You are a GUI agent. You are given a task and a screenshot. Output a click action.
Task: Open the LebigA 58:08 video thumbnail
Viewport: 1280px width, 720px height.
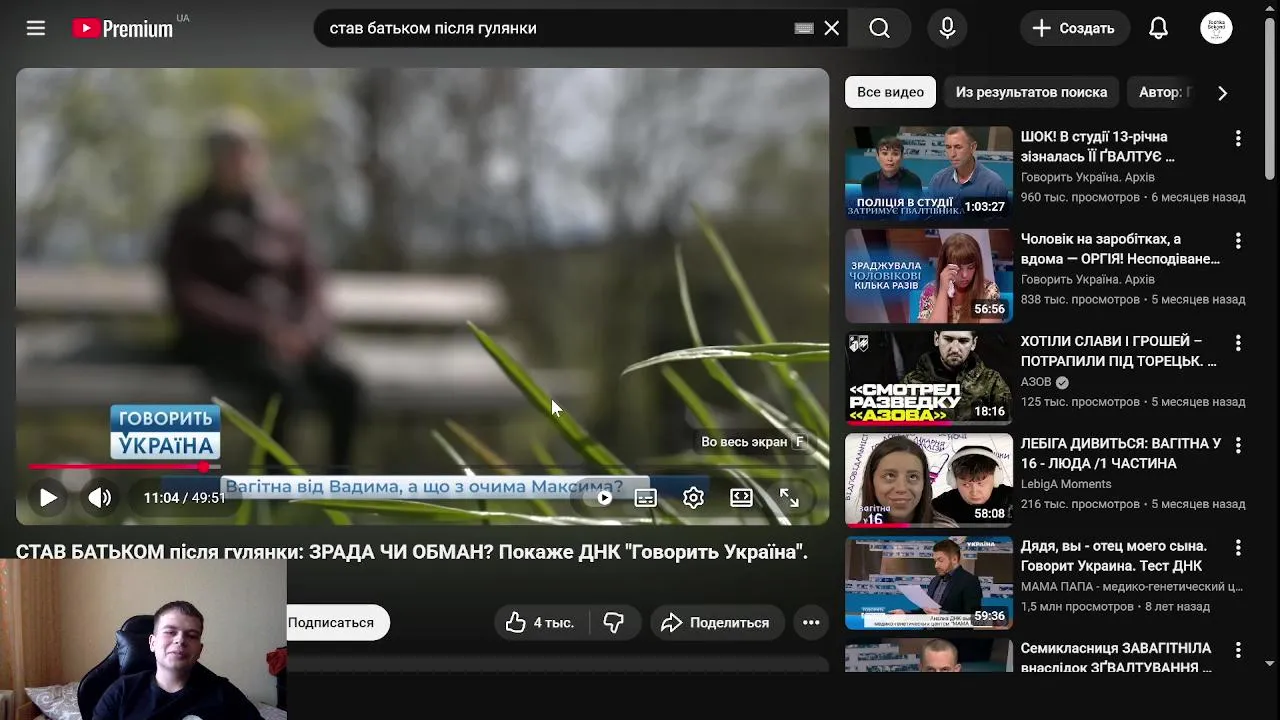(929, 480)
